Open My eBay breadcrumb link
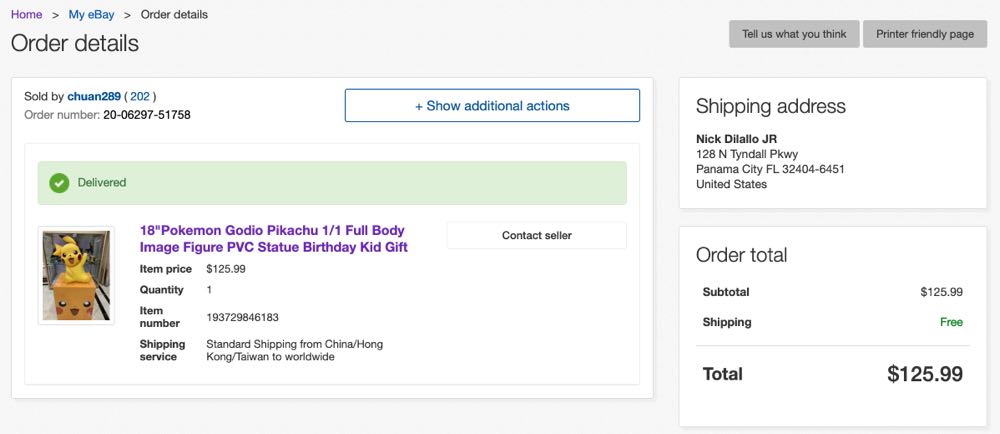Screen dimensions: 1000x434 pyautogui.click(x=91, y=15)
